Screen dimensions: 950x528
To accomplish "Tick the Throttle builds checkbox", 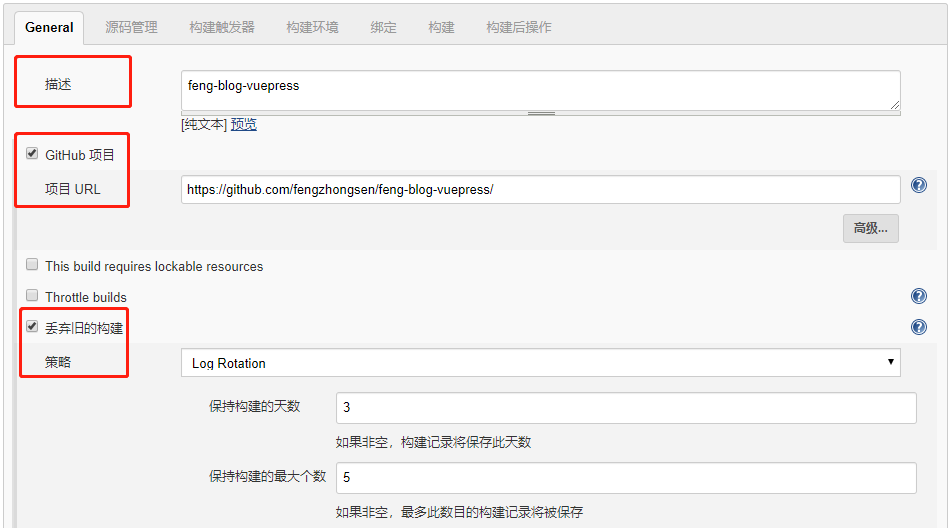I will click(x=32, y=296).
